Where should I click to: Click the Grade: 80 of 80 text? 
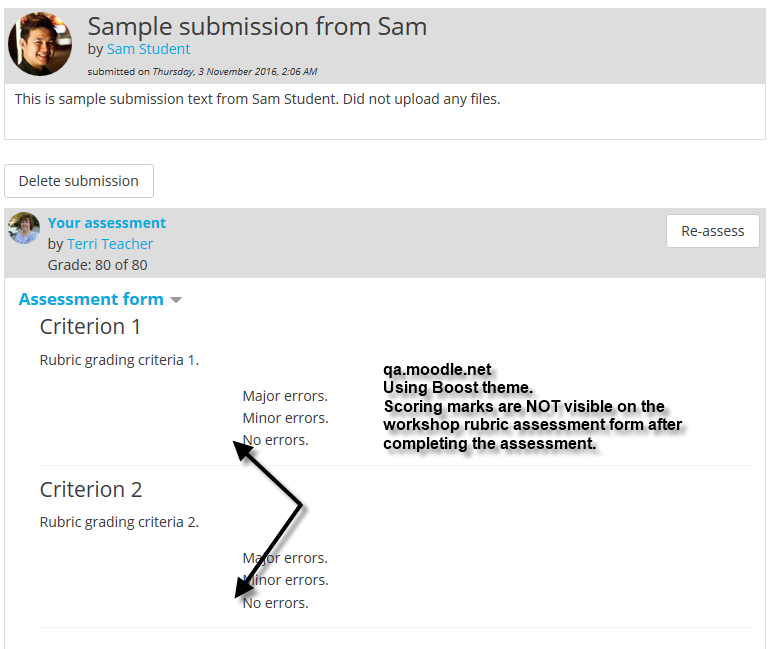tap(98, 265)
